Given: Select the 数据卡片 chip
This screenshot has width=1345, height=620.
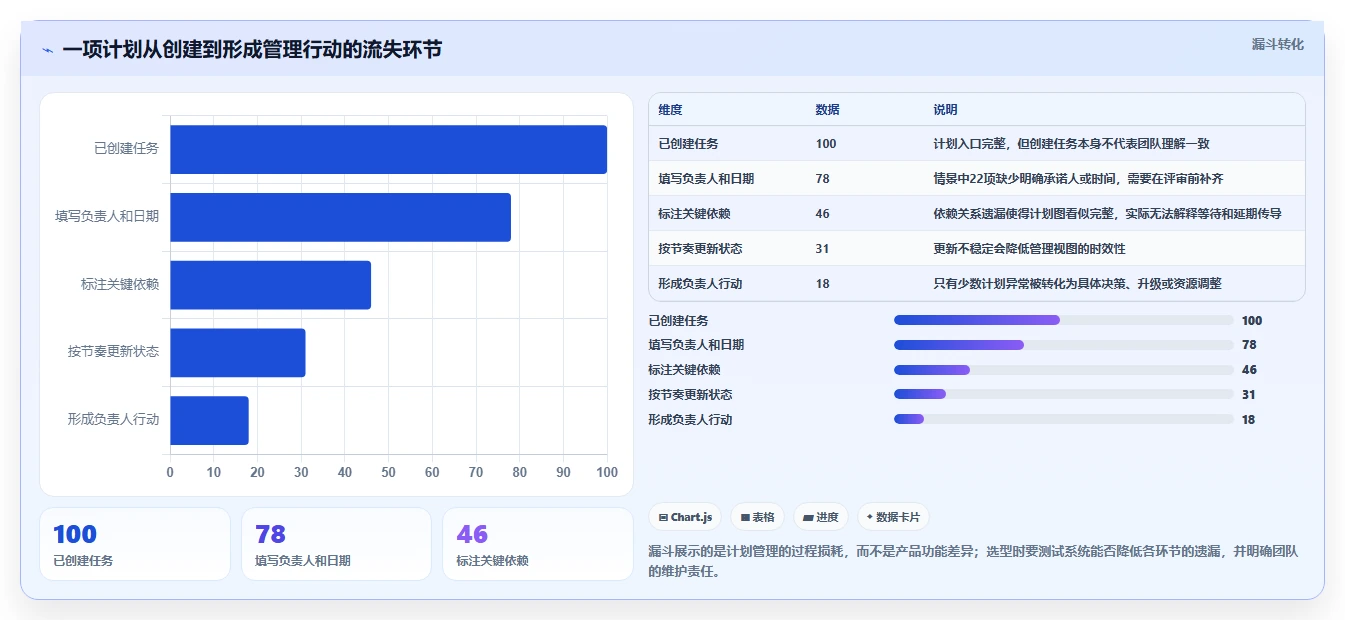Looking at the screenshot, I should (x=892, y=517).
